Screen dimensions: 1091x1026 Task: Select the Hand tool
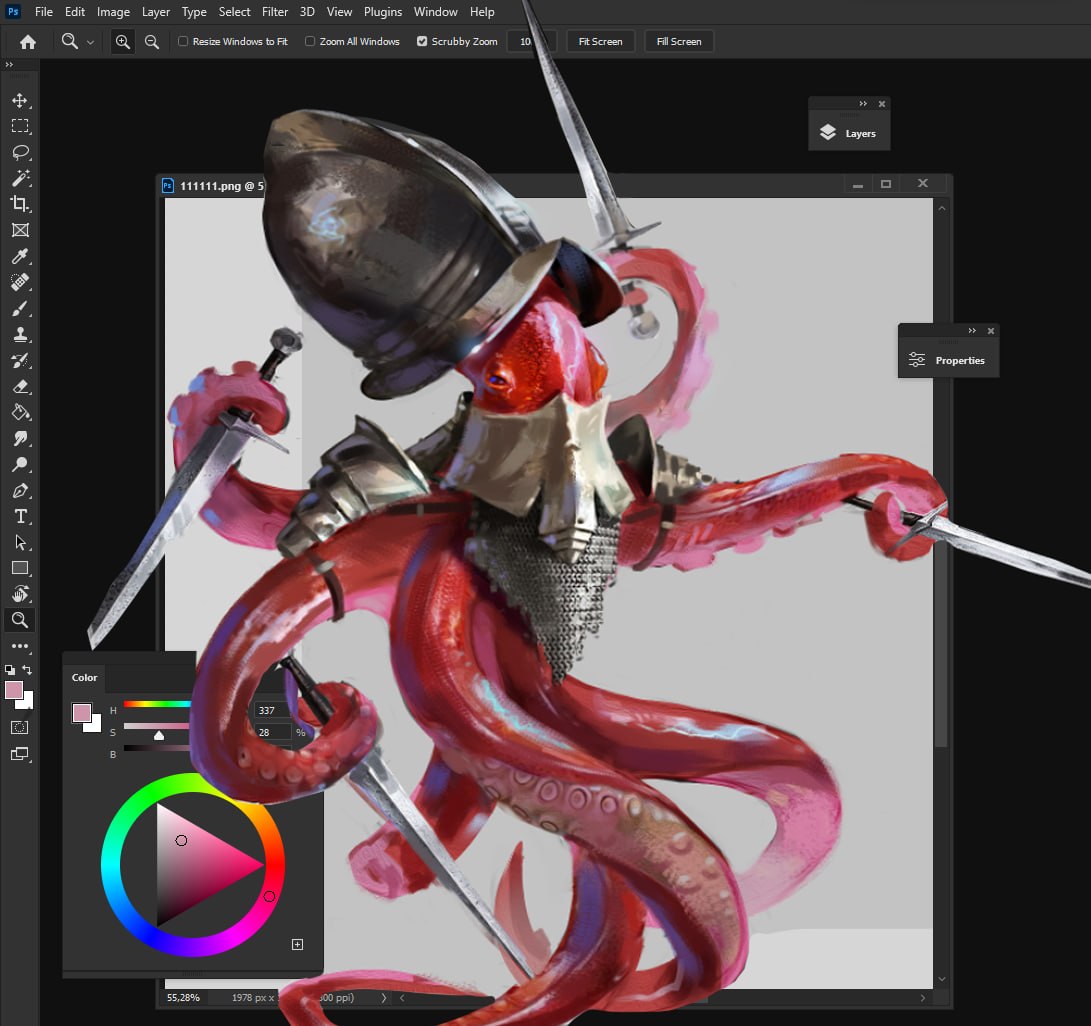[19, 594]
